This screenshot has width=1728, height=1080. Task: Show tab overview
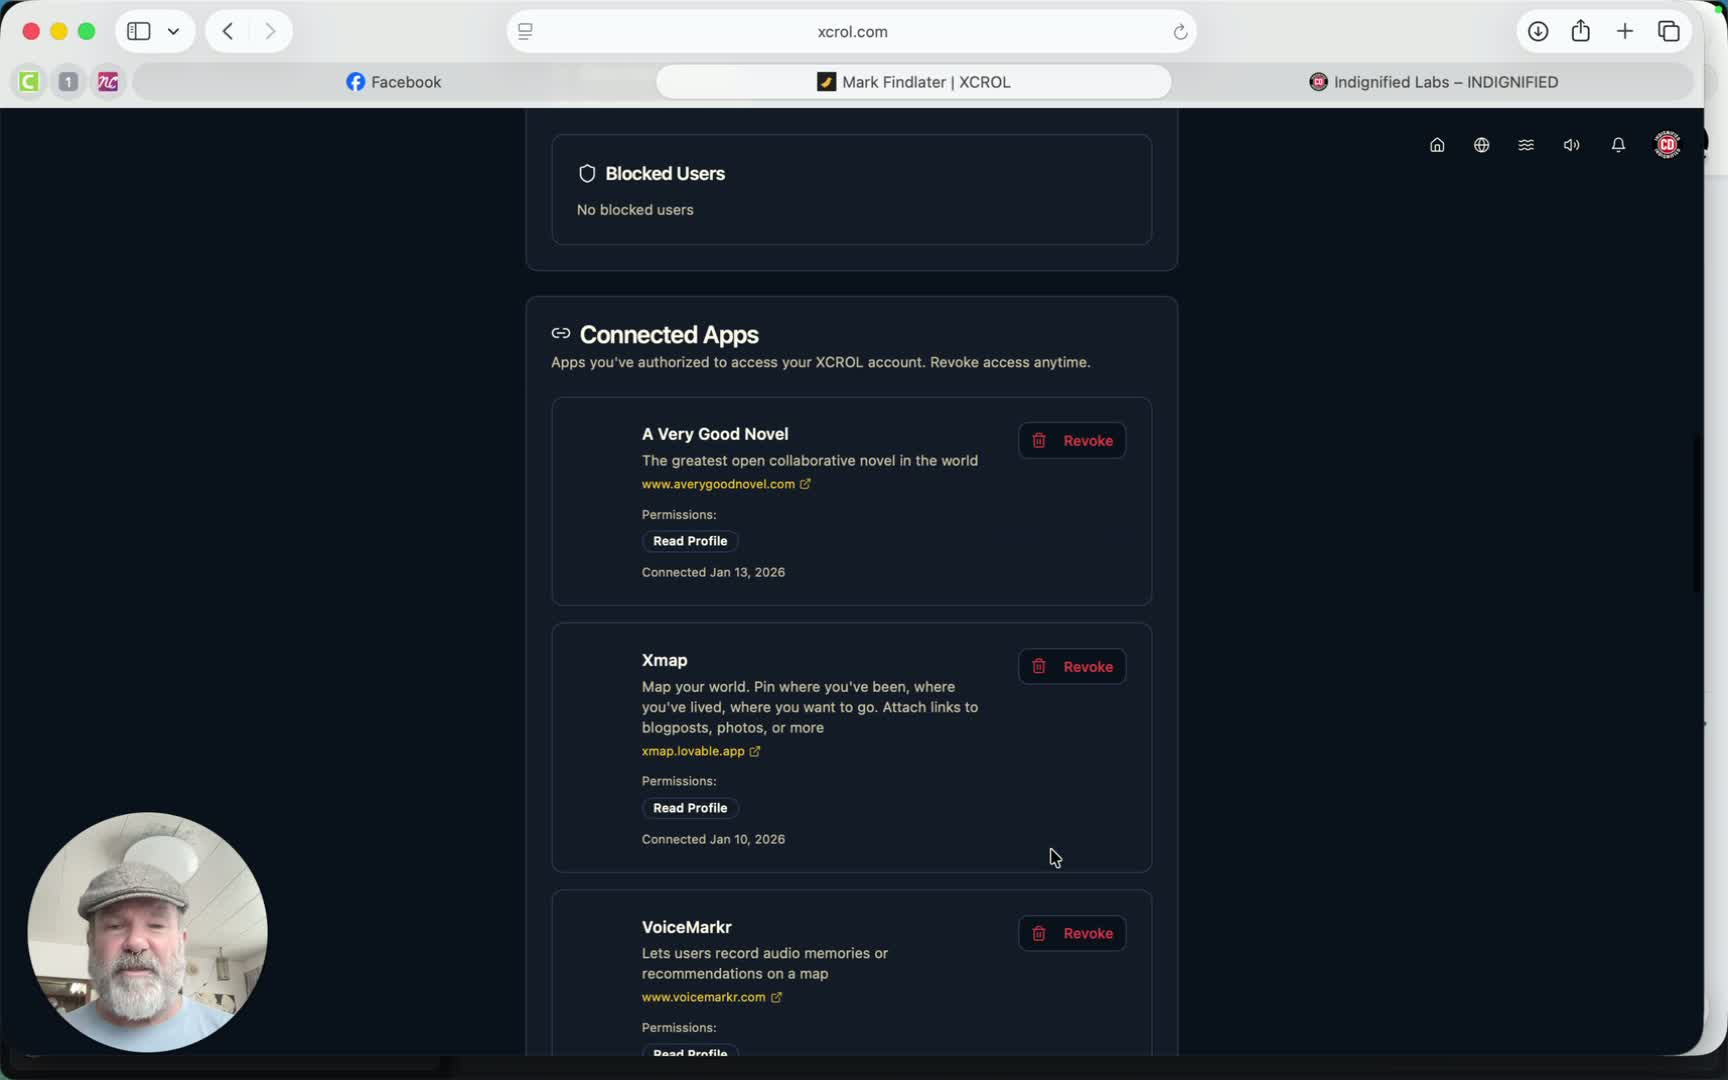tap(1669, 31)
